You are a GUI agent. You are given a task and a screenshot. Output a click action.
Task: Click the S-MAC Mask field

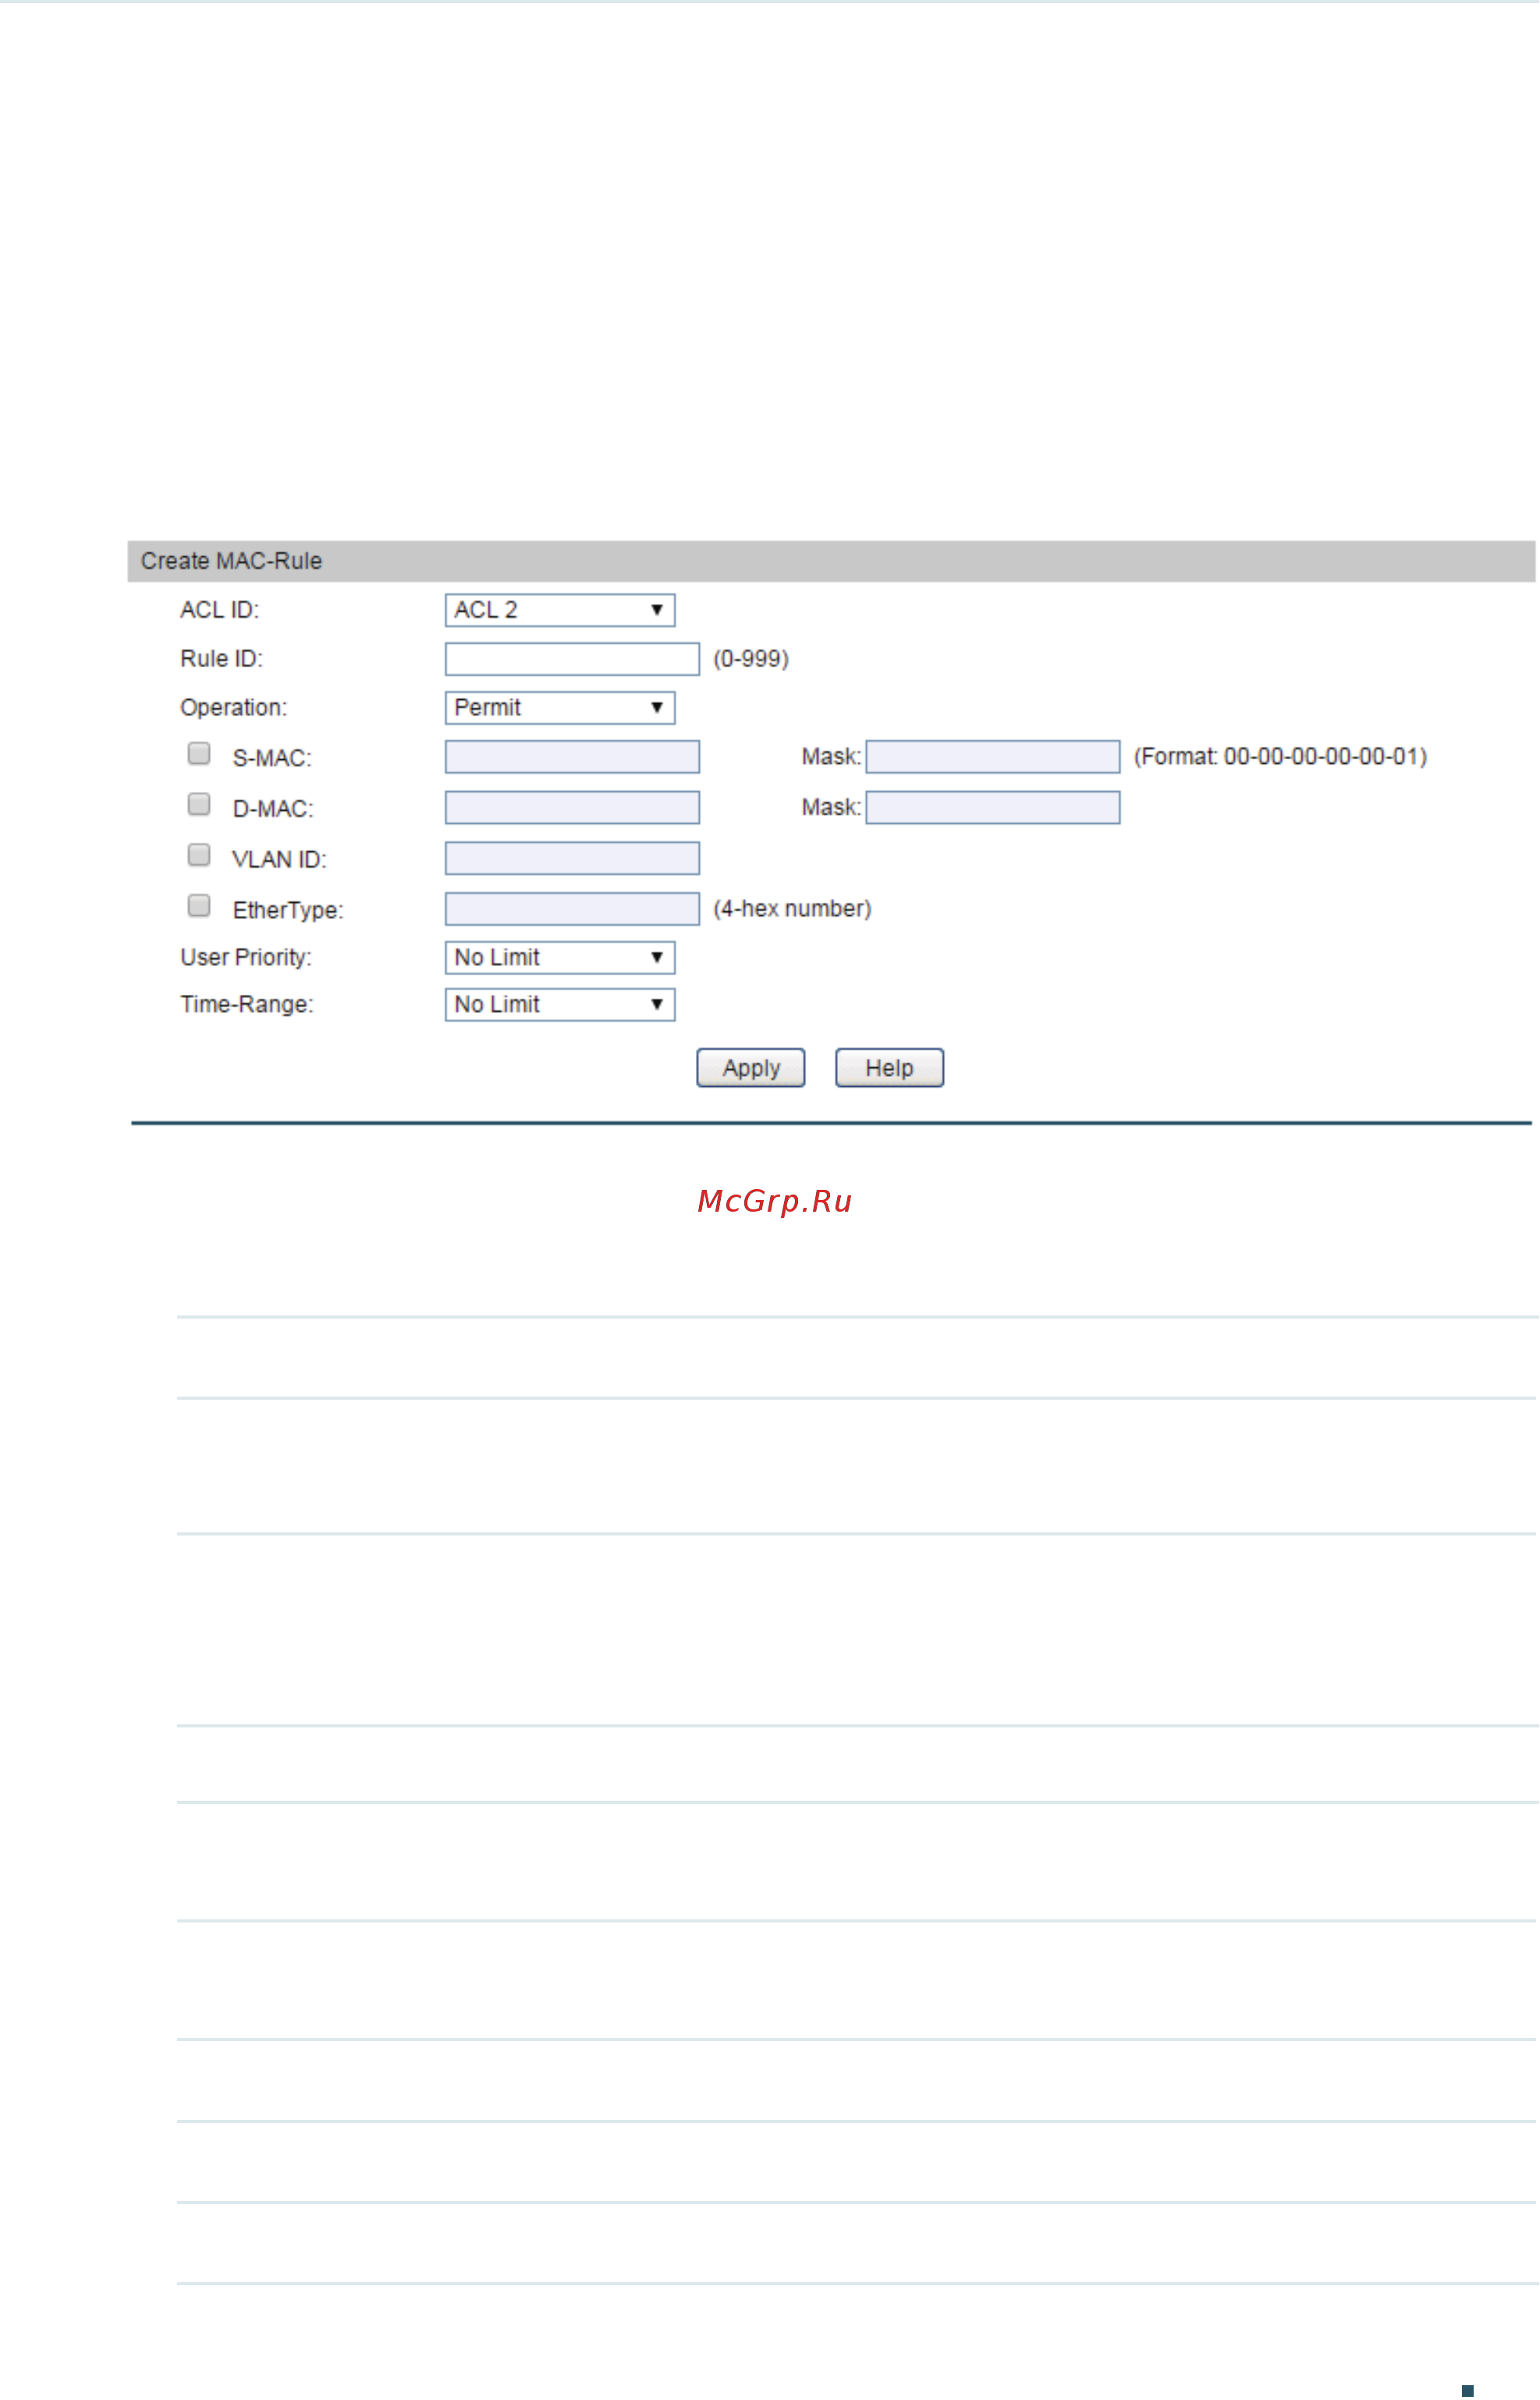tap(993, 757)
